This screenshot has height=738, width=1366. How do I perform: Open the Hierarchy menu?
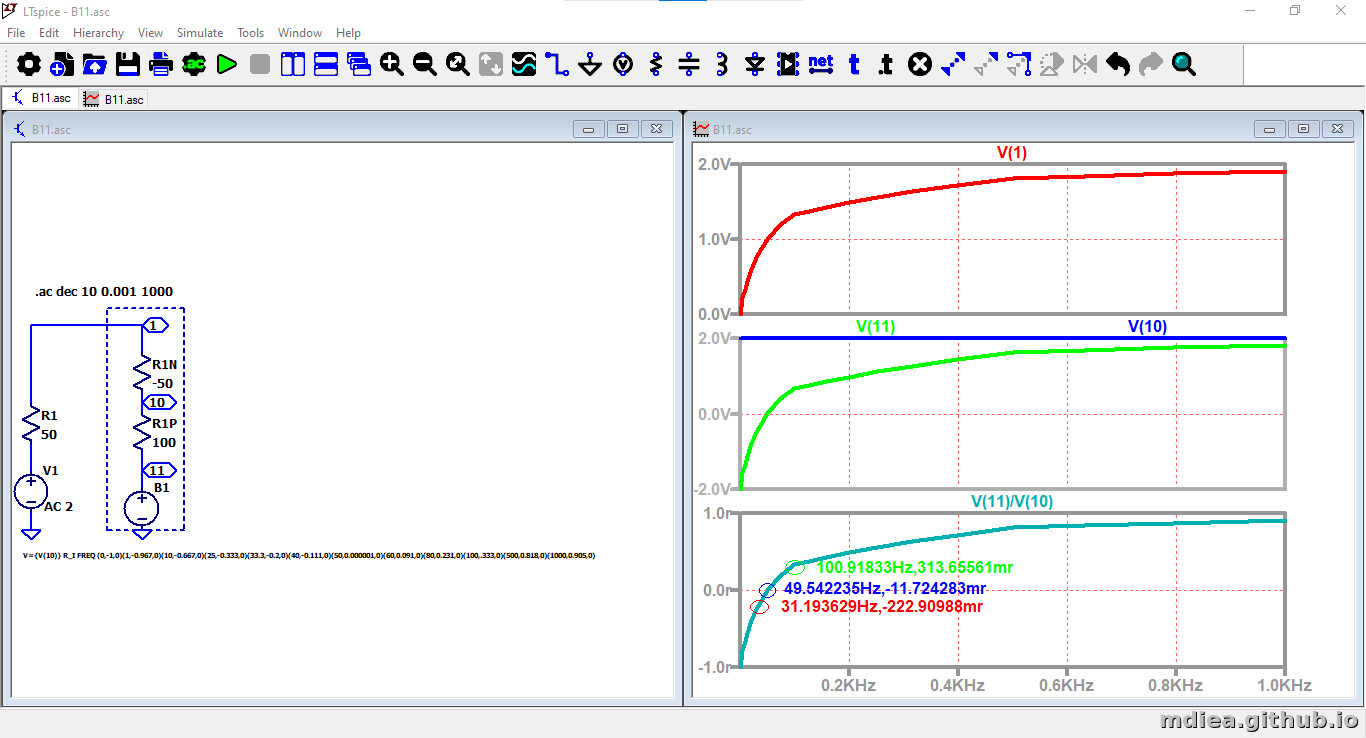click(x=98, y=33)
